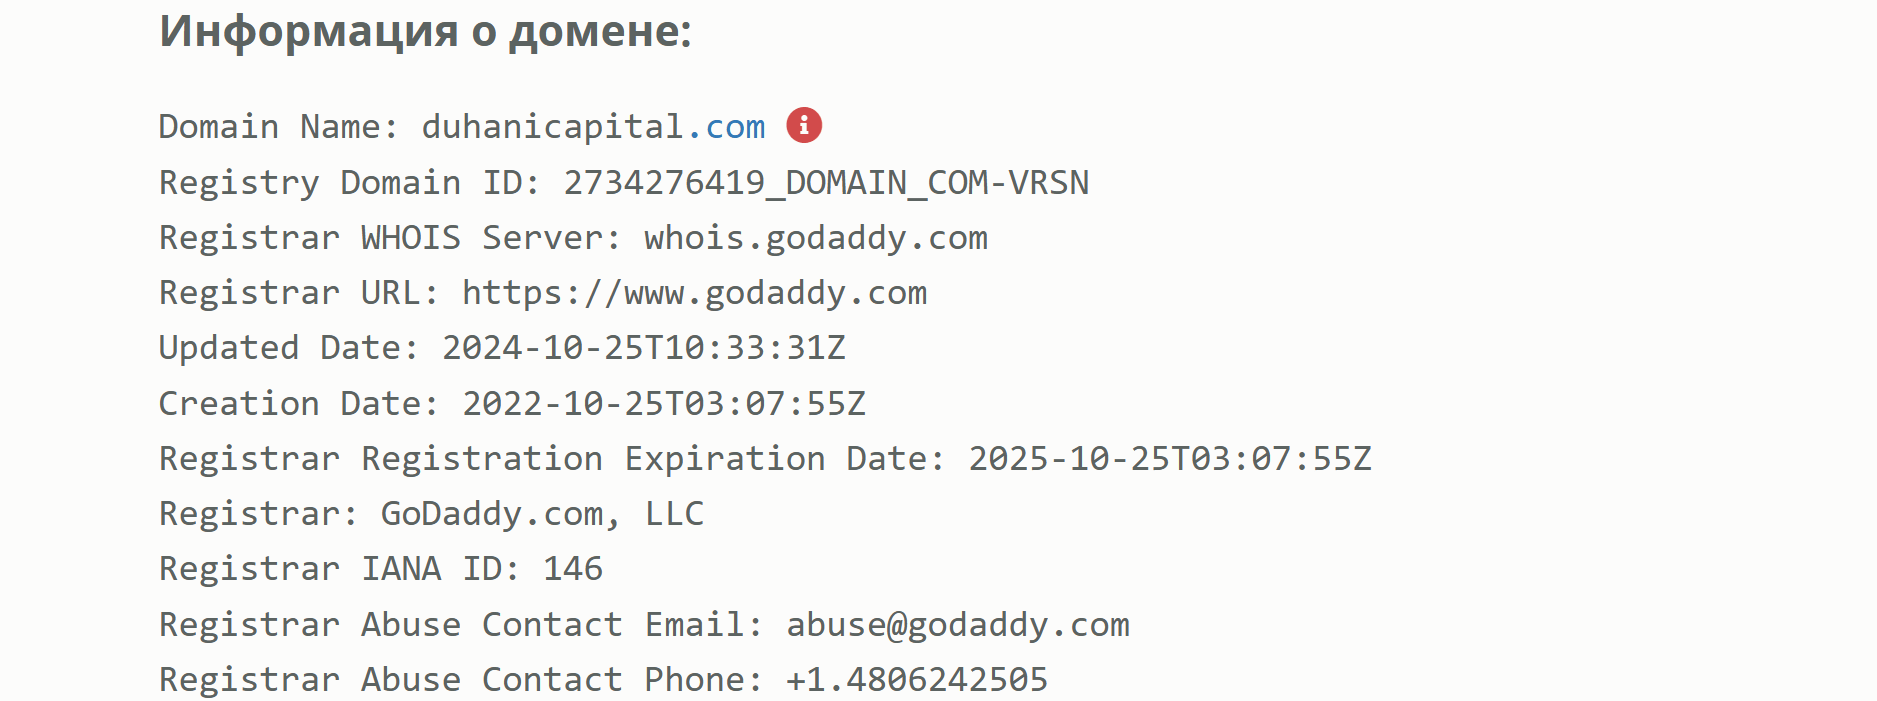This screenshot has height=701, width=1877.
Task: Click the 'Registrar Abuse Contact Email:' label
Action: point(461,625)
